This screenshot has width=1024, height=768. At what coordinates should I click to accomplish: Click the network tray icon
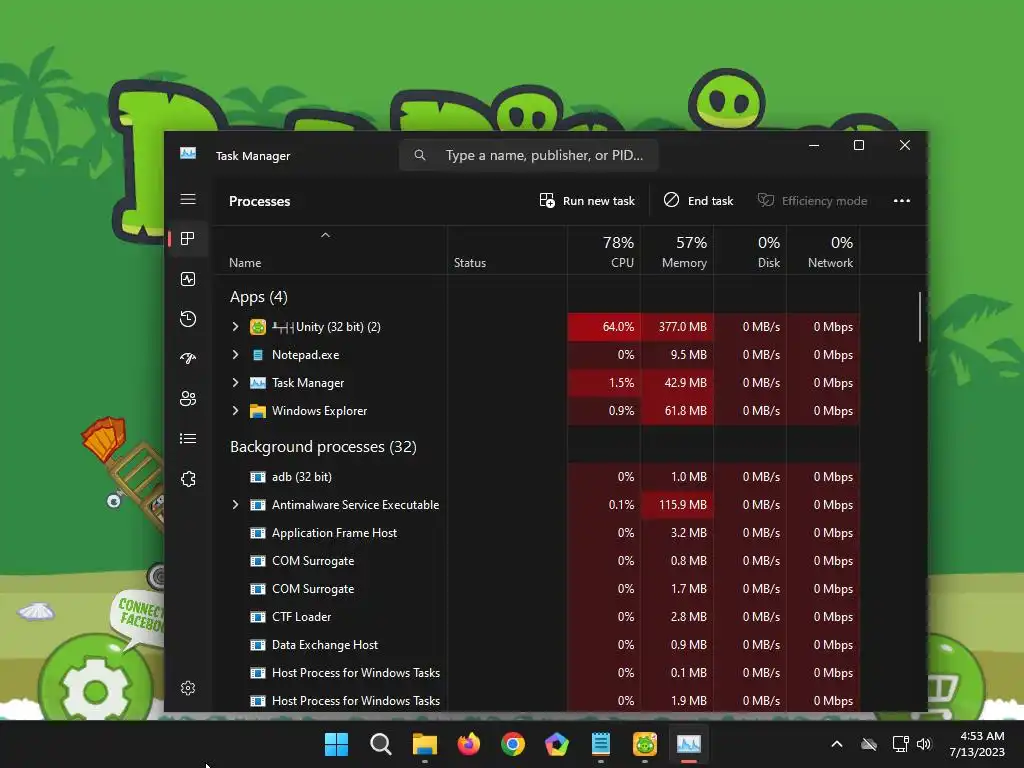point(901,744)
